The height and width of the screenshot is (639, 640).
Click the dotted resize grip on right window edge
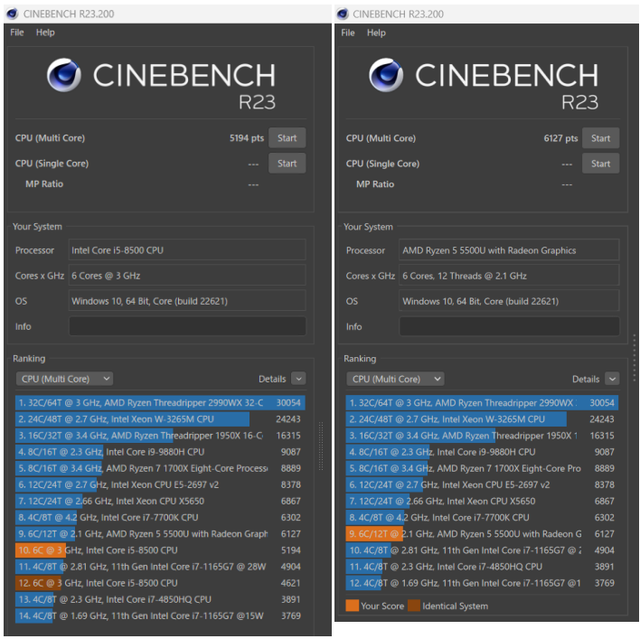click(x=634, y=358)
